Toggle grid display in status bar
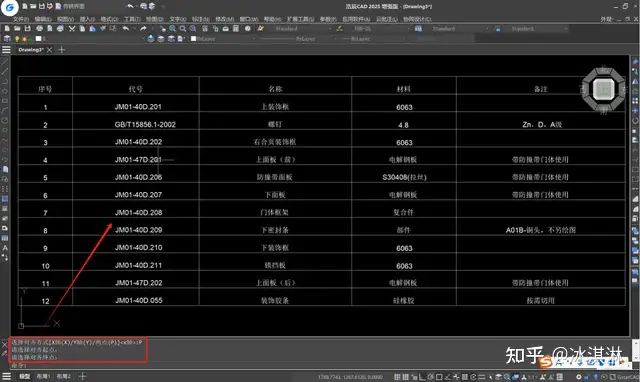The height and width of the screenshot is (382, 640). (x=406, y=377)
